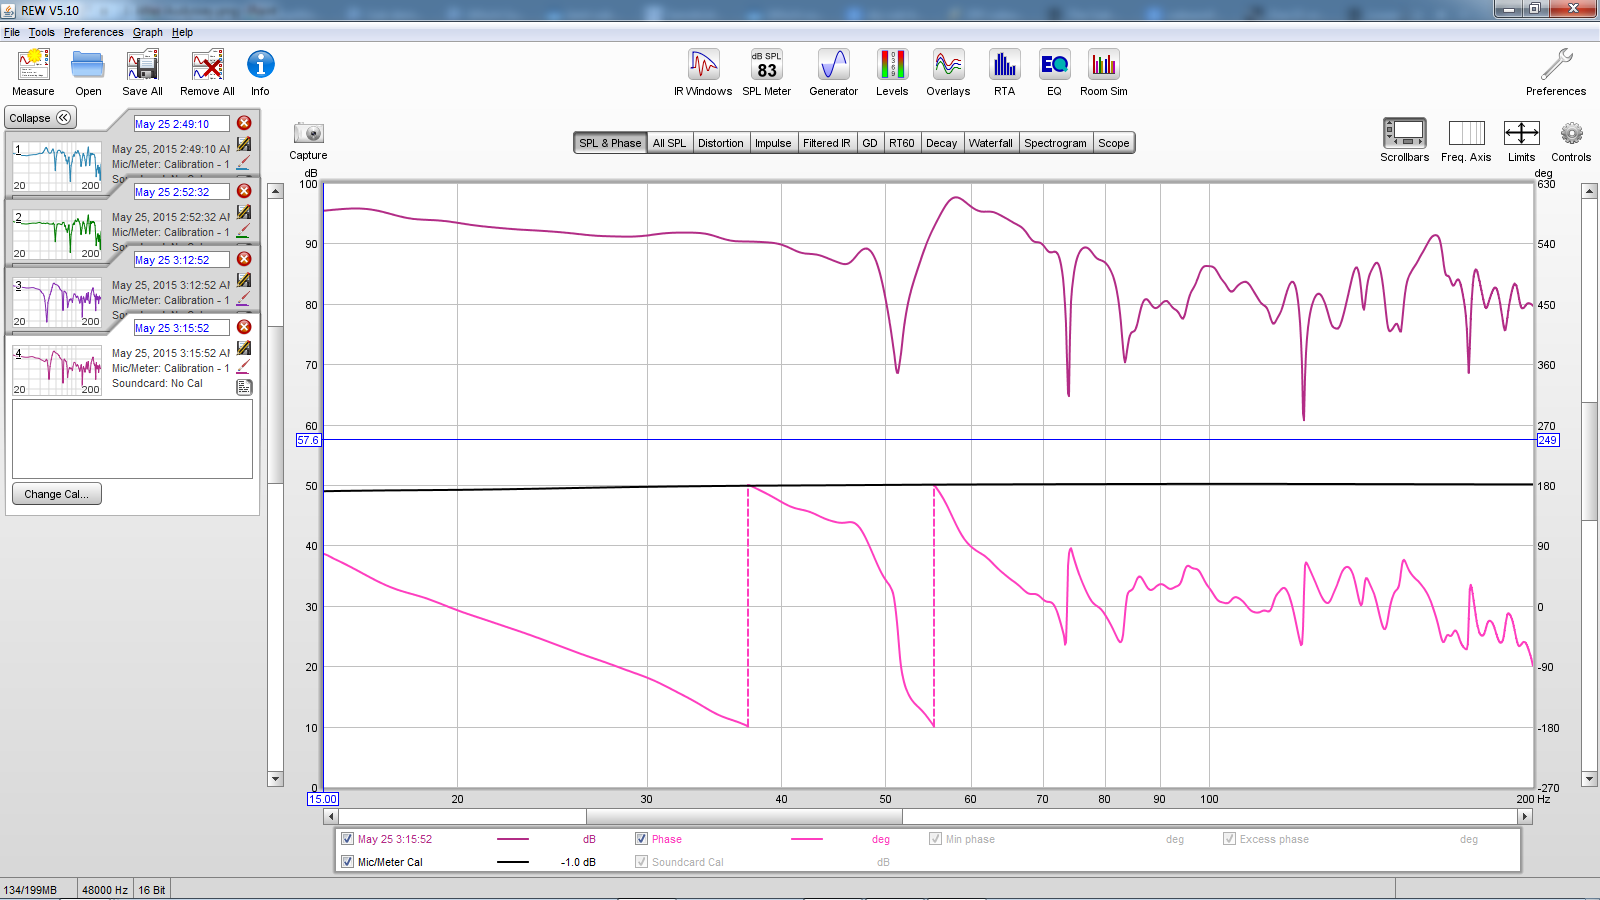Open the Help menu
The width and height of the screenshot is (1600, 900).
182,32
